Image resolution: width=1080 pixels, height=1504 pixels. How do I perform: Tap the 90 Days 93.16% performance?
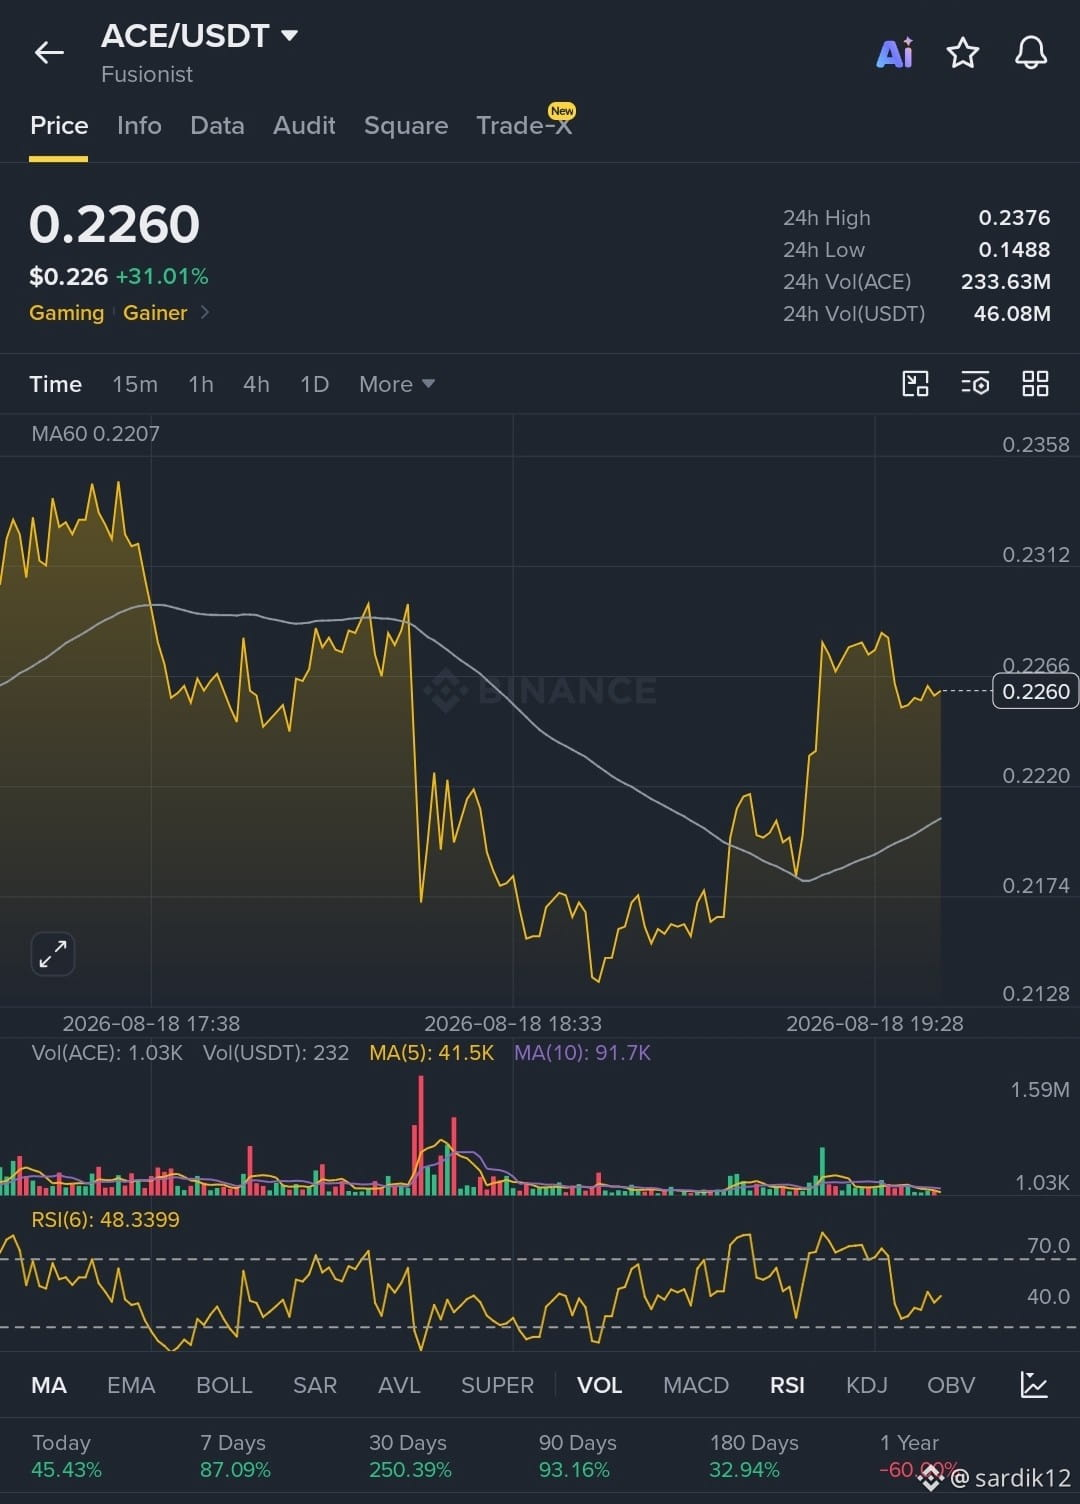pos(577,1456)
